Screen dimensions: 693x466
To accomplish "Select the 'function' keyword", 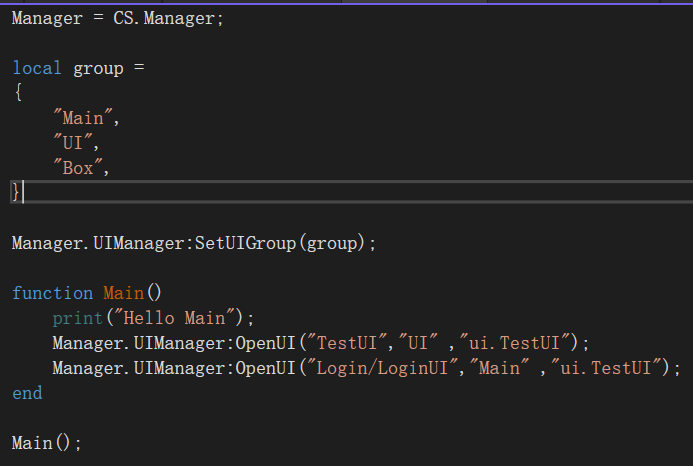I will pos(53,293).
